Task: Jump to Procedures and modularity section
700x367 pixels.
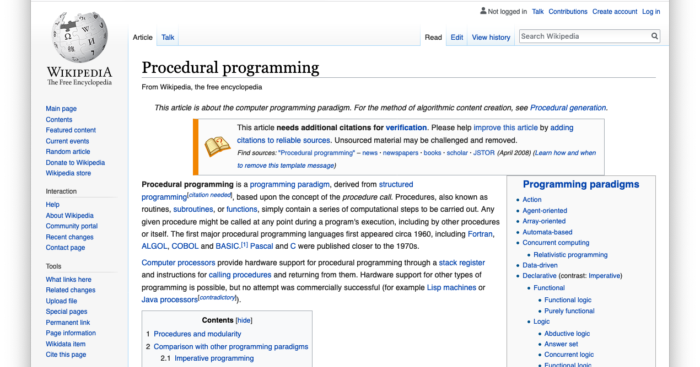Action: (x=197, y=334)
